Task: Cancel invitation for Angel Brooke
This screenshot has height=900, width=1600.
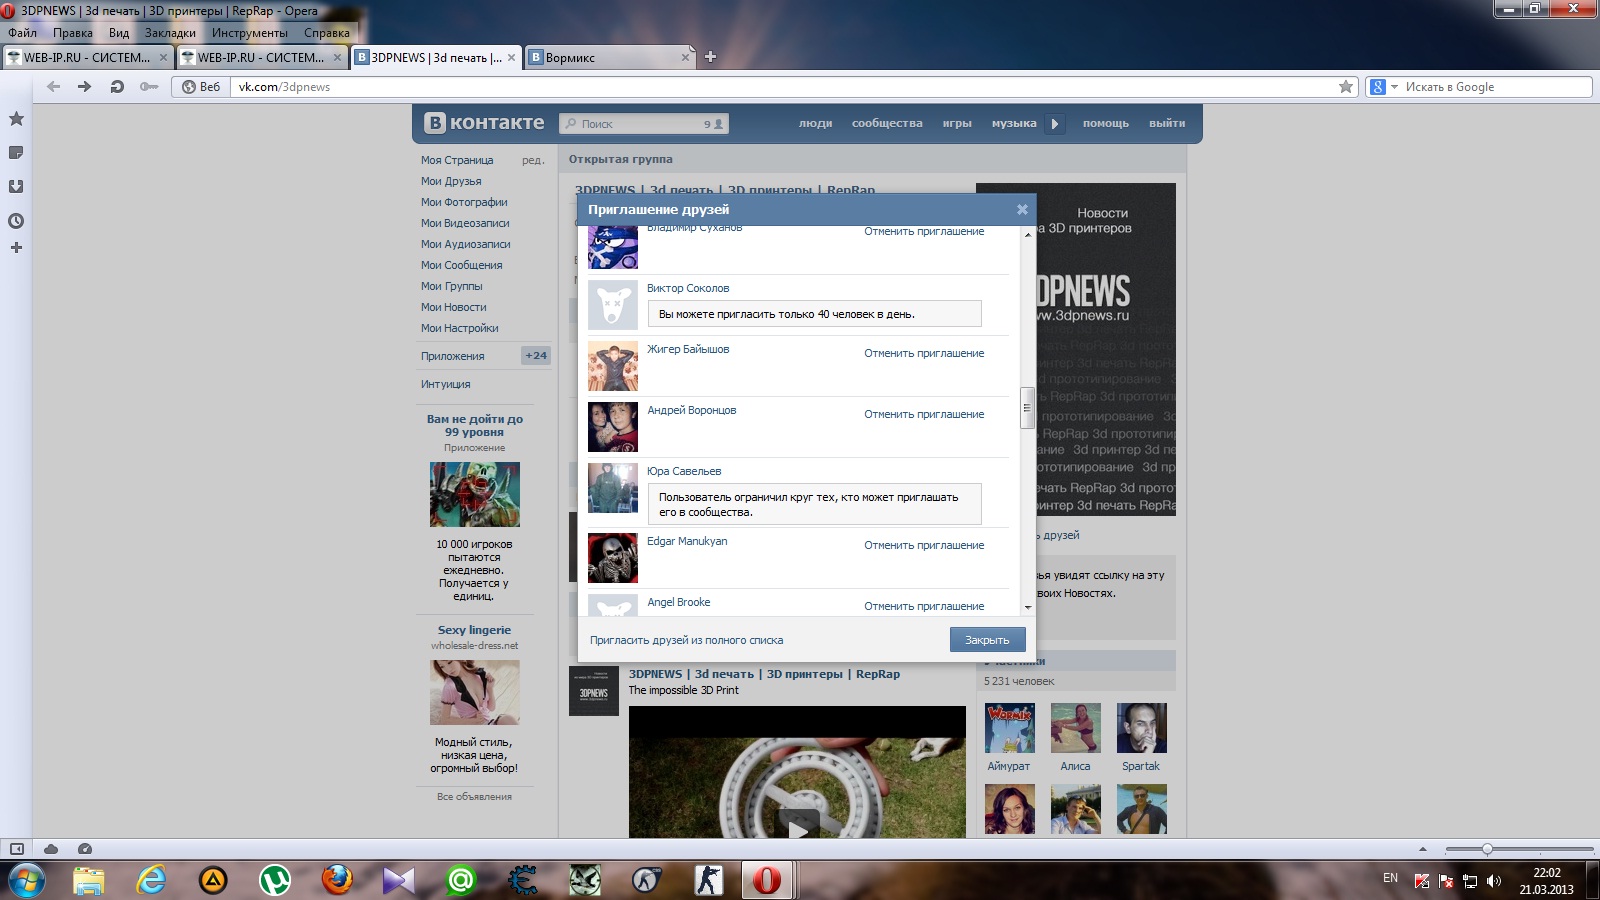Action: point(924,606)
